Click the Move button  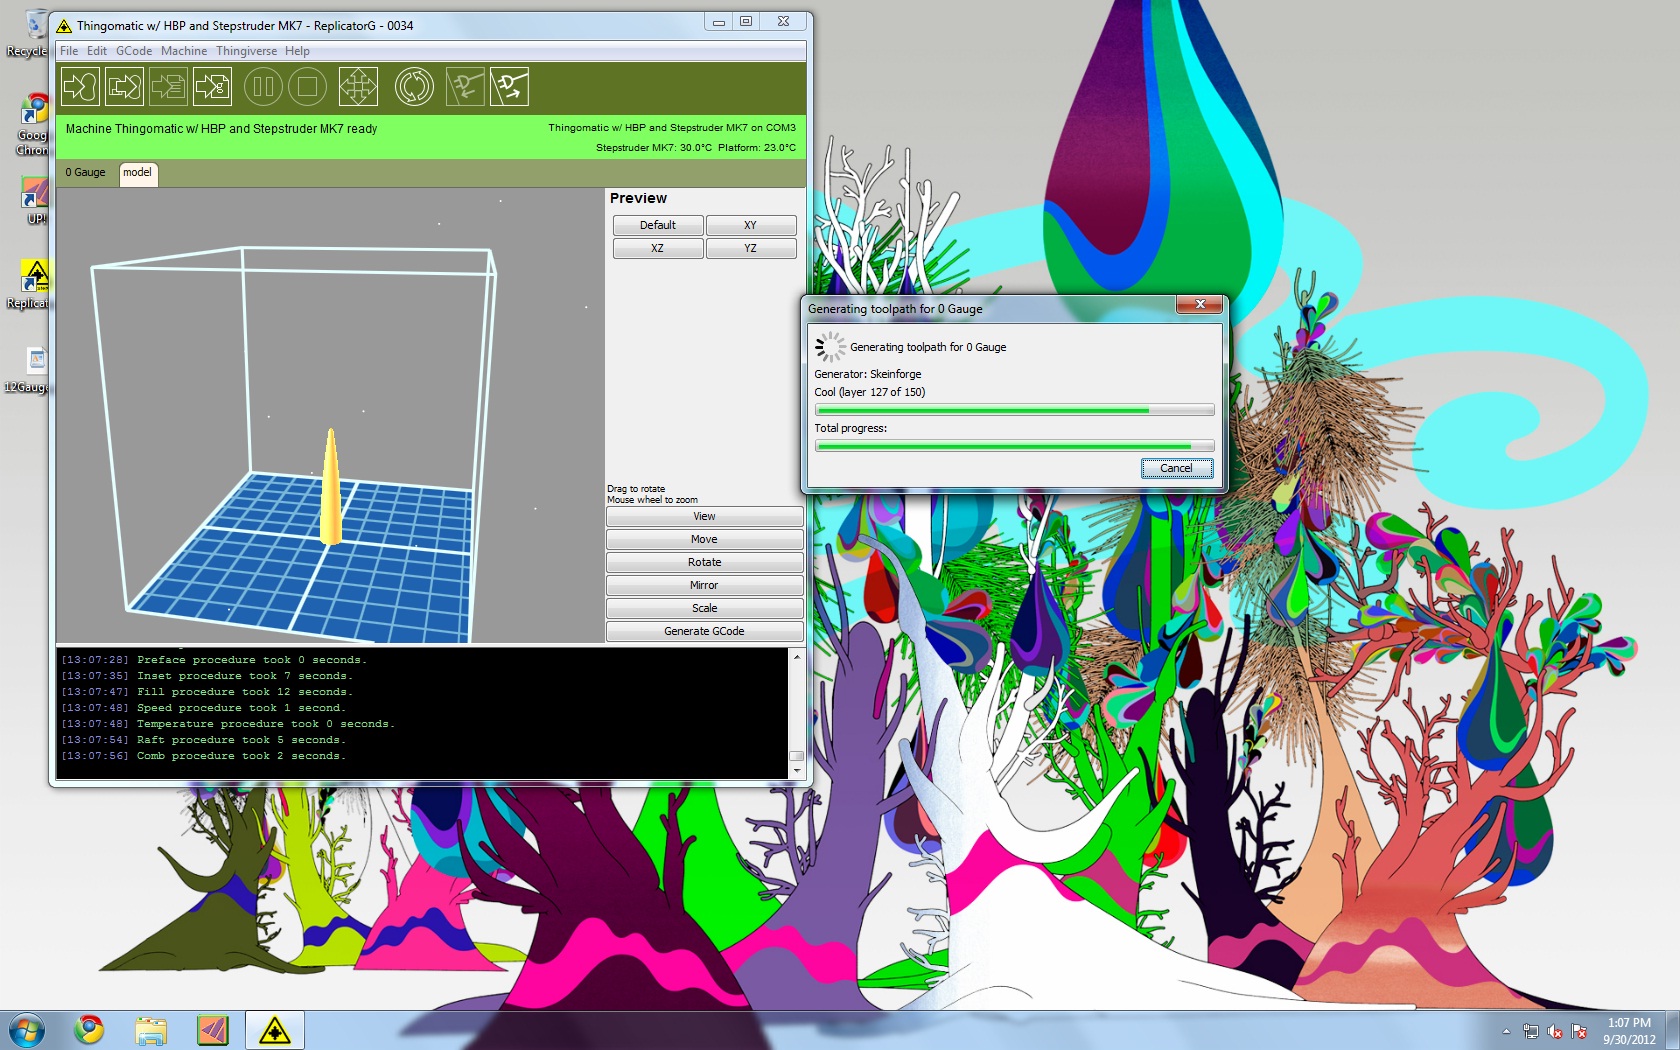click(704, 539)
